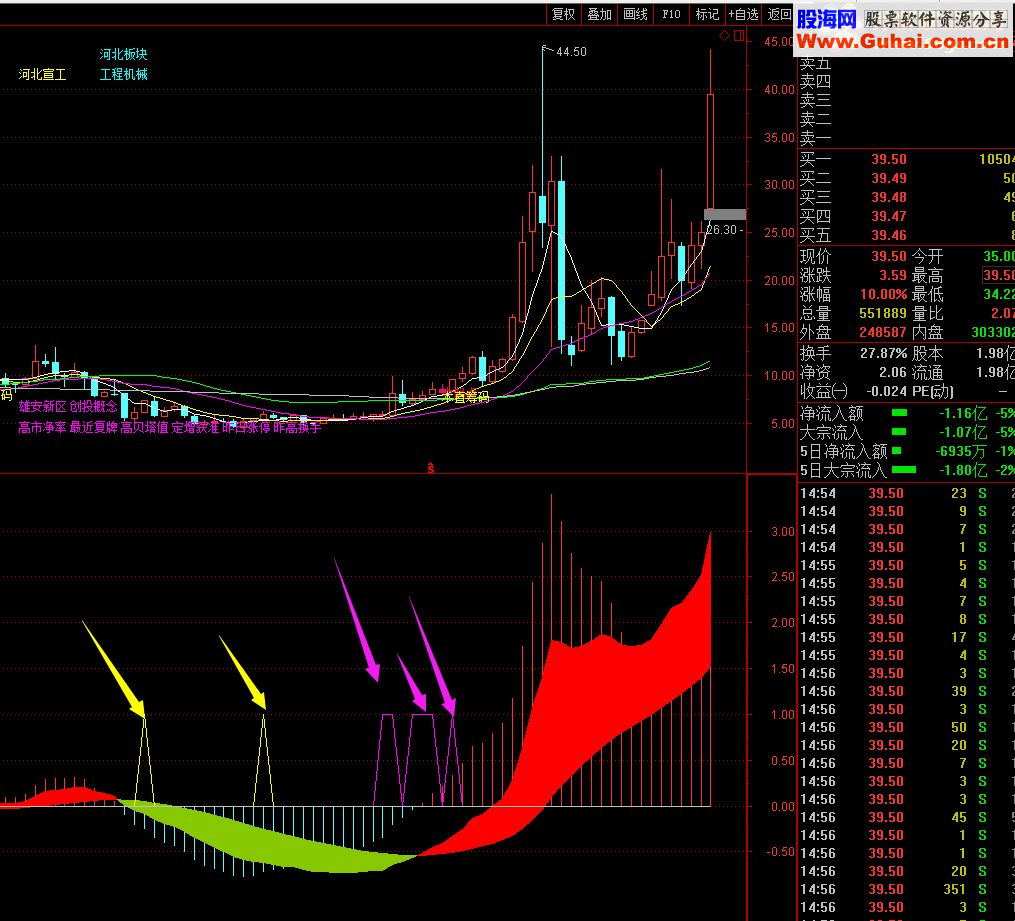This screenshot has width=1015, height=921.
Task: Click the 45.00 price axis label
Action: tap(779, 41)
